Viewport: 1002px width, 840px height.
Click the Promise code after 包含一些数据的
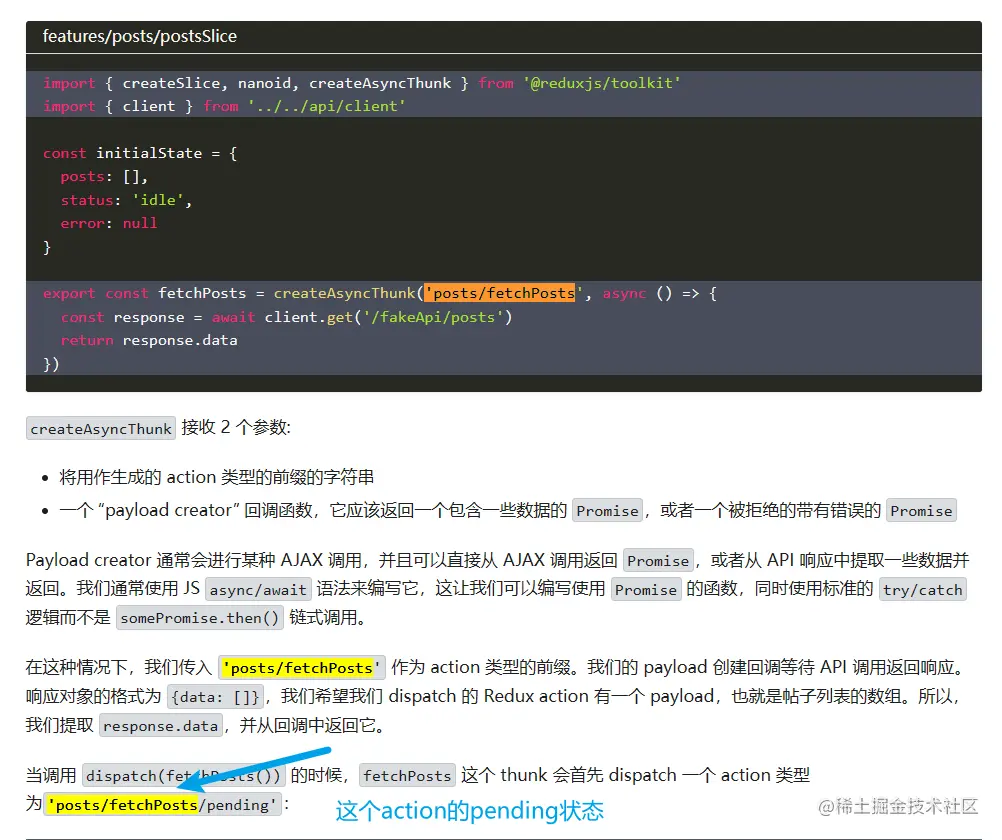[x=607, y=511]
